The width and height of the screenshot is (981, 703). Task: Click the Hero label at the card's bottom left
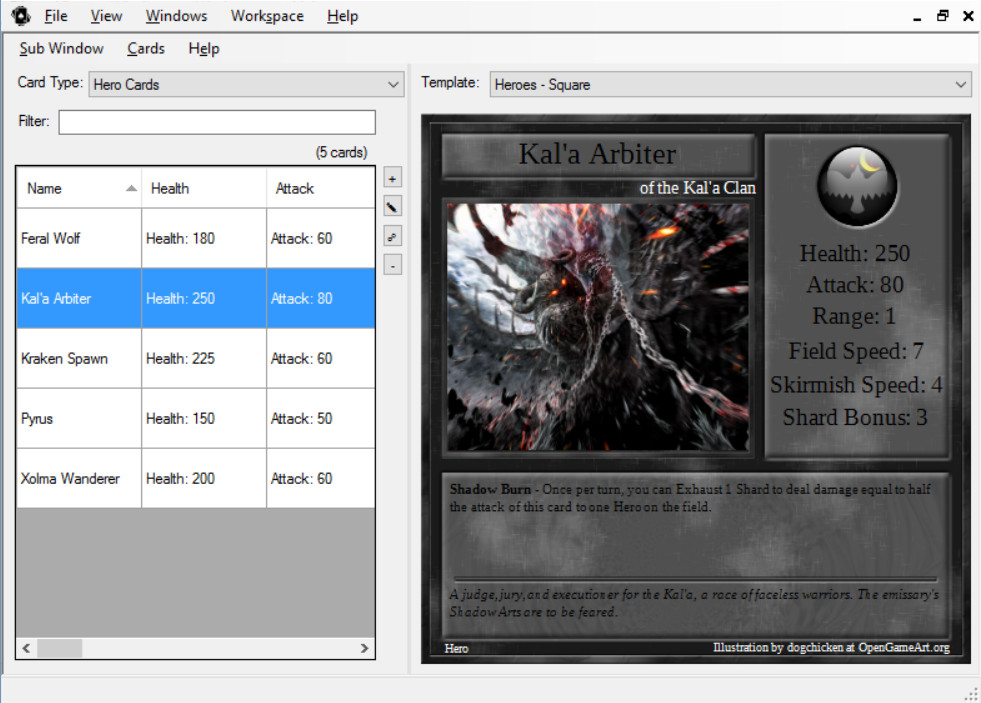456,649
